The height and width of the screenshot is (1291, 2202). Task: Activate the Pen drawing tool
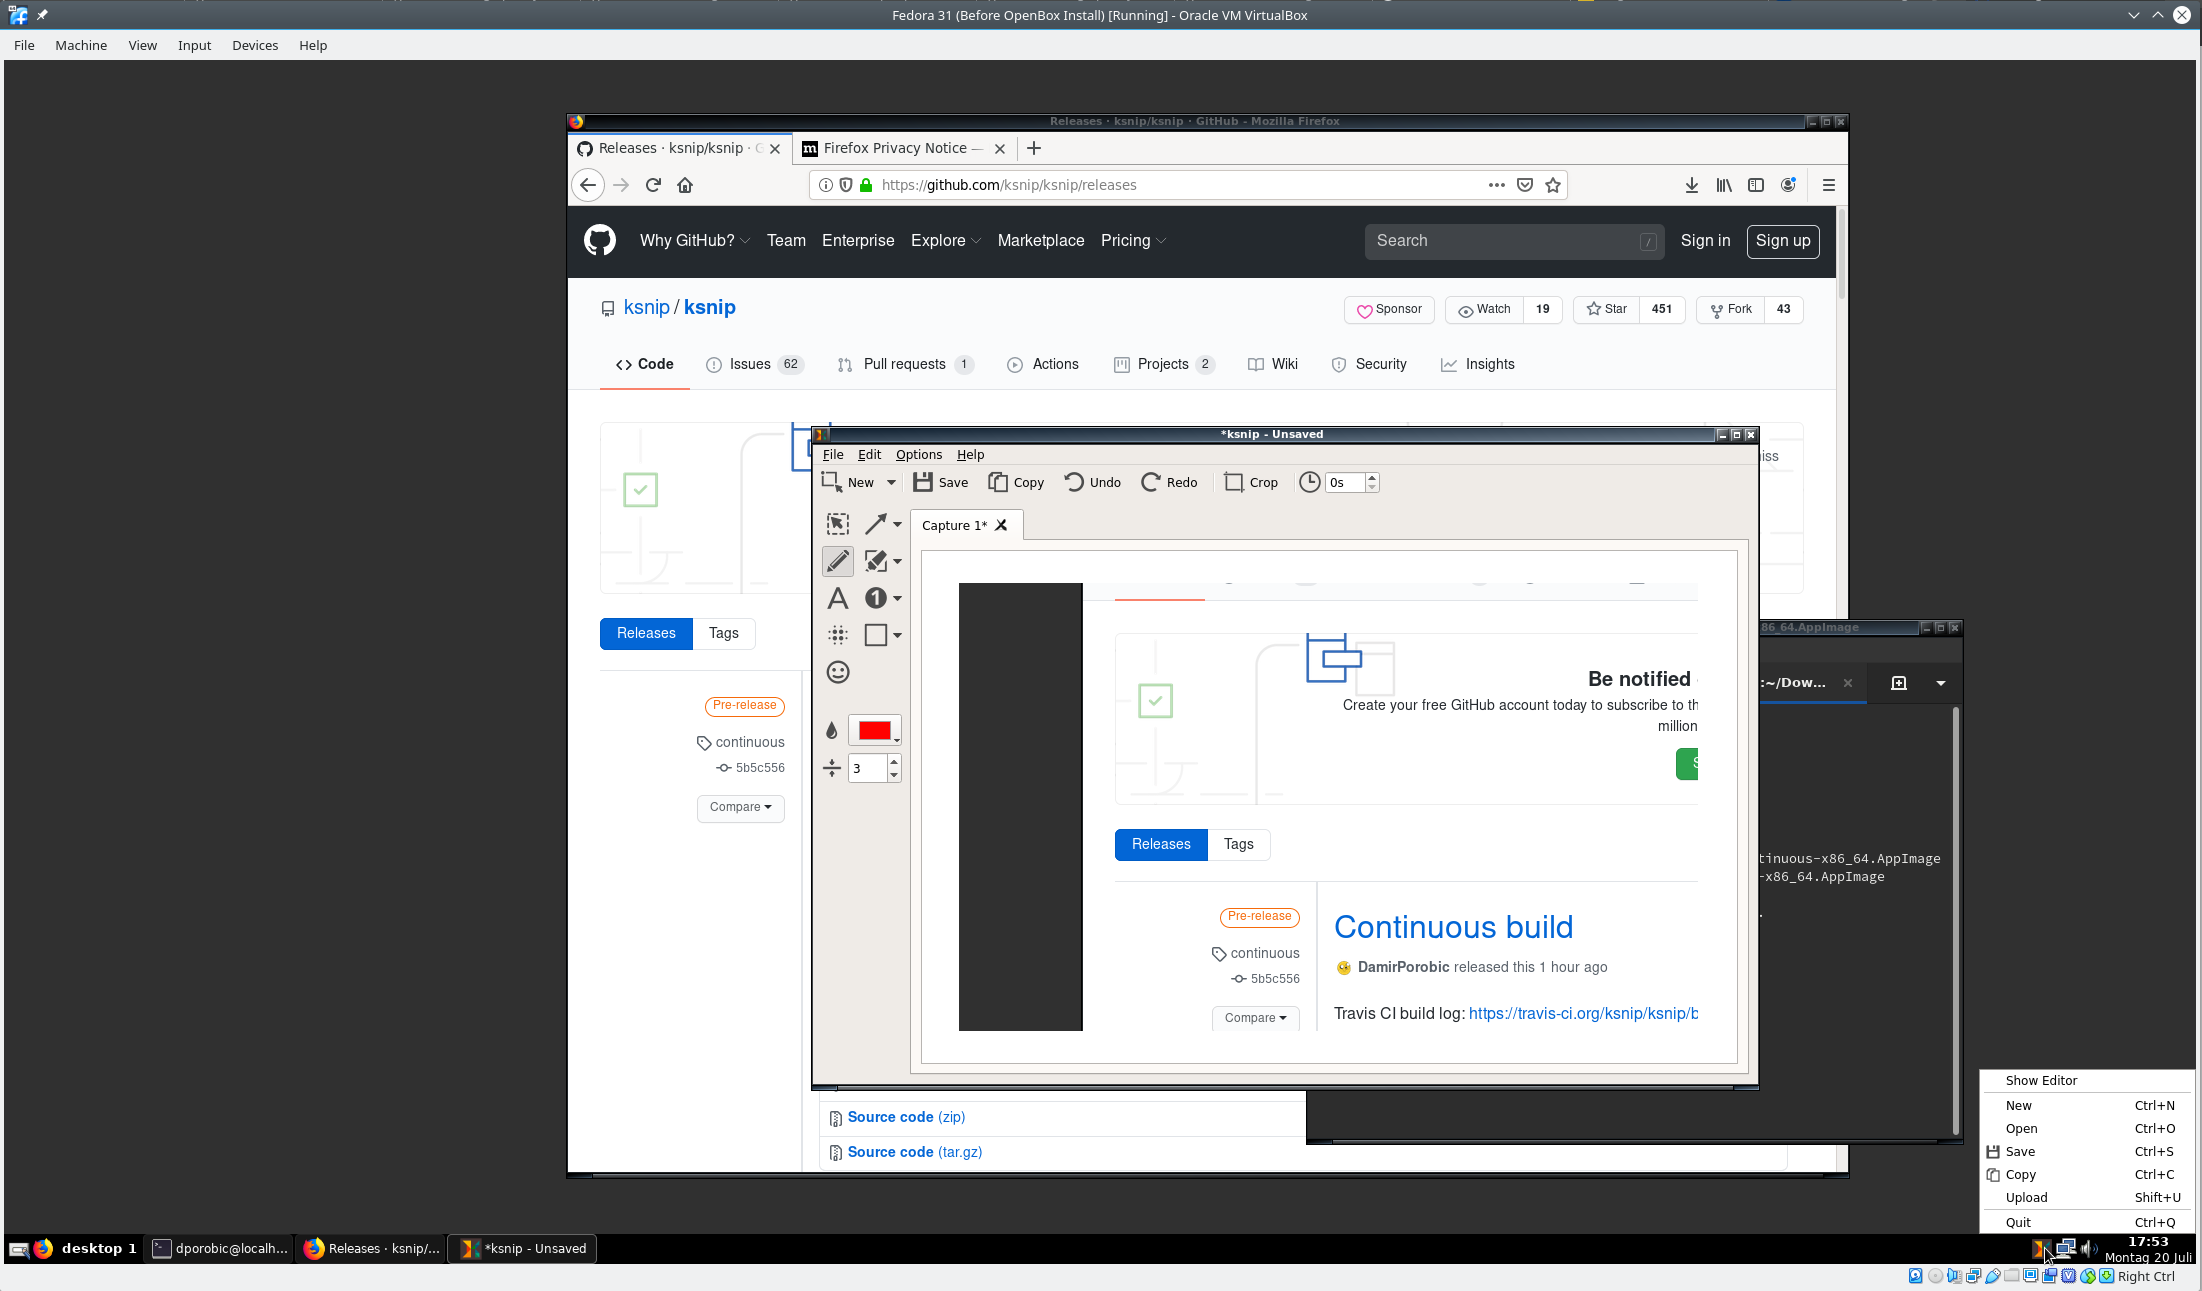(x=838, y=561)
